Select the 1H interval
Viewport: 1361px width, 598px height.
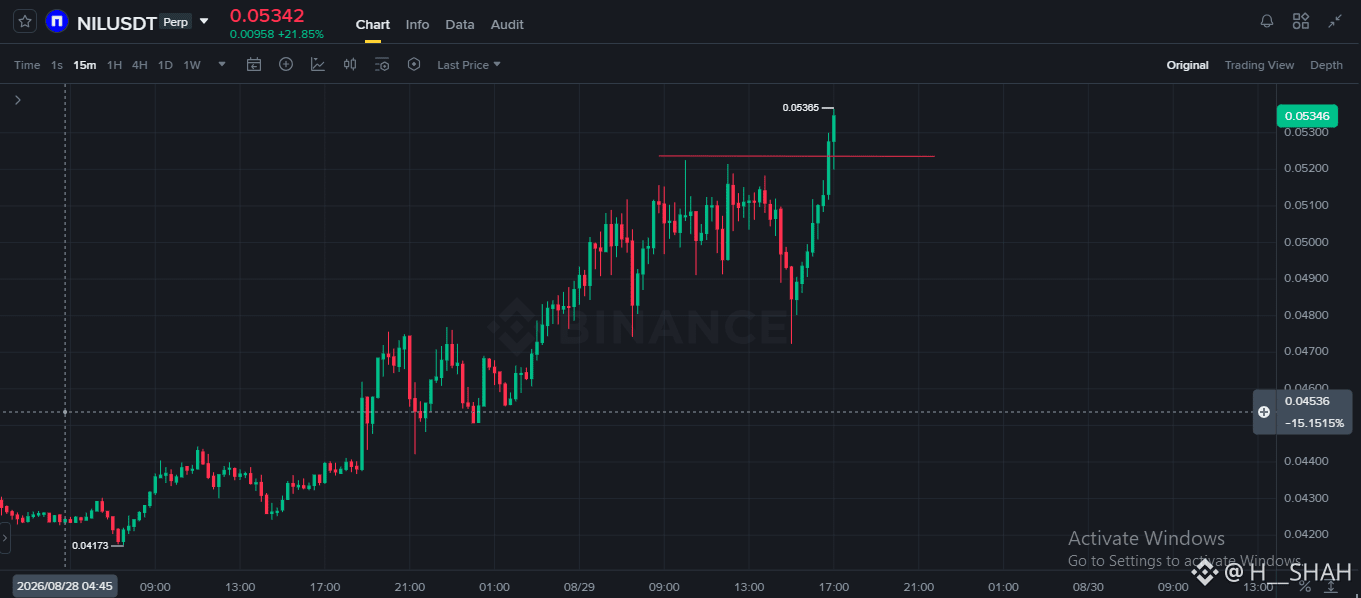114,65
